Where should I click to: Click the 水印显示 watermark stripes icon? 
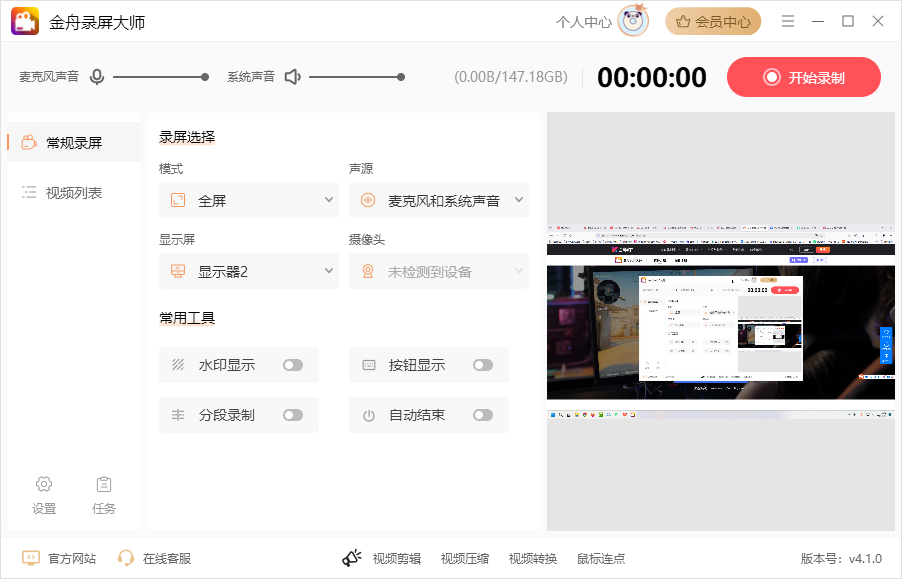pyautogui.click(x=178, y=365)
